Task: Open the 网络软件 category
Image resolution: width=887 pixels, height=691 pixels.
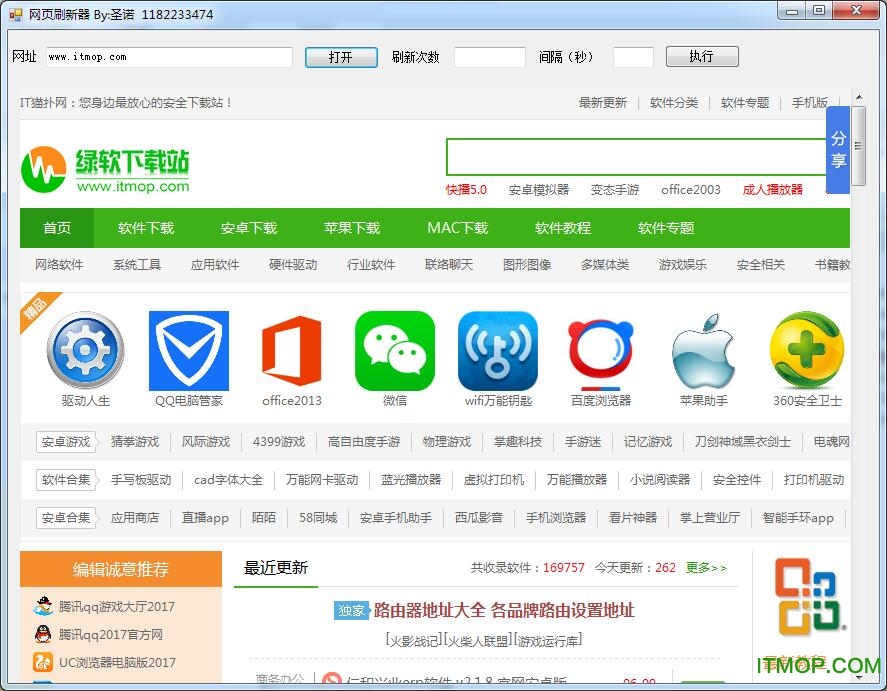Action: click(x=59, y=265)
